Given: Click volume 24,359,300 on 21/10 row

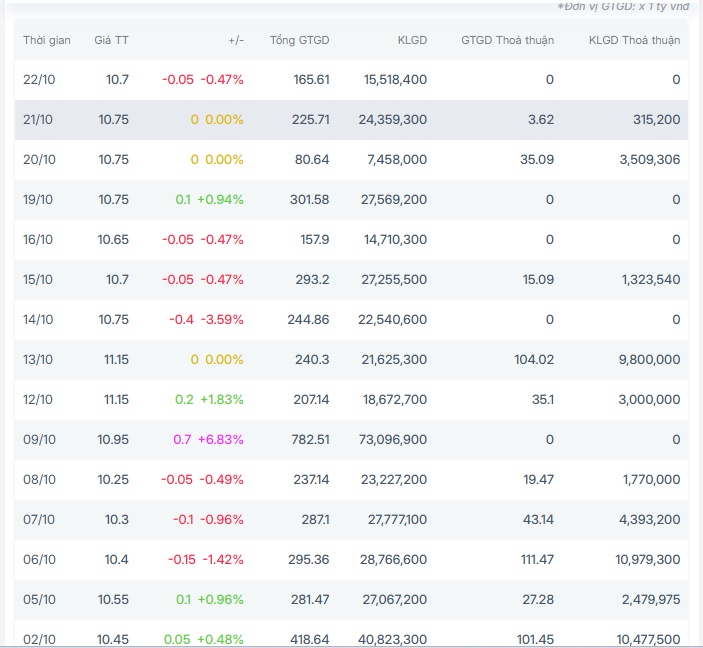Looking at the screenshot, I should tap(392, 120).
